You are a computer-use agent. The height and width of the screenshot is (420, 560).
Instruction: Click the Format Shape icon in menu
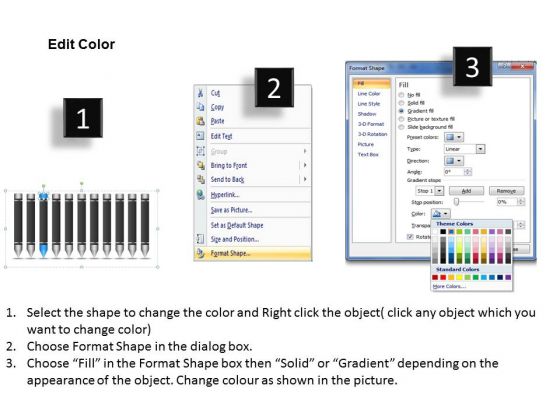201,253
